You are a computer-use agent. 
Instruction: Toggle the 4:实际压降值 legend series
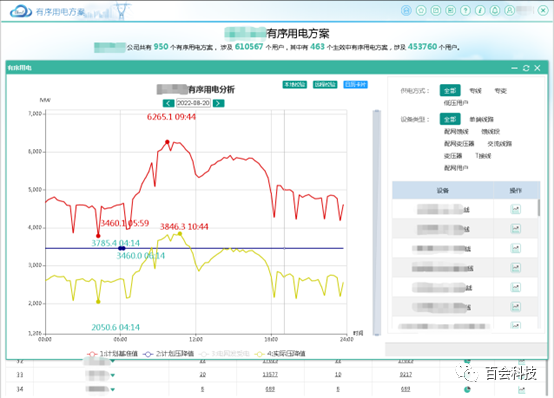(281, 353)
